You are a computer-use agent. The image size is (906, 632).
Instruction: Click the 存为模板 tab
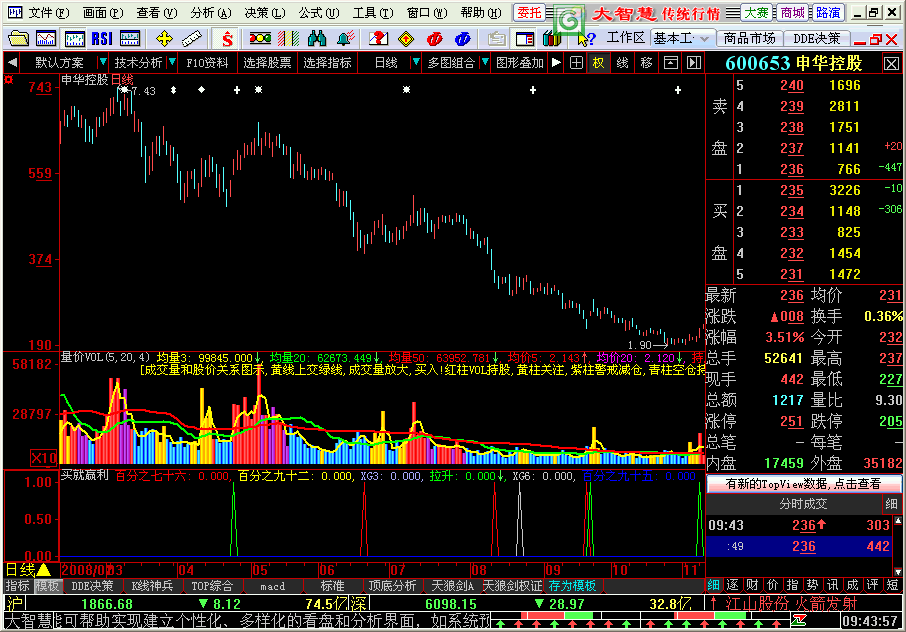(x=572, y=586)
